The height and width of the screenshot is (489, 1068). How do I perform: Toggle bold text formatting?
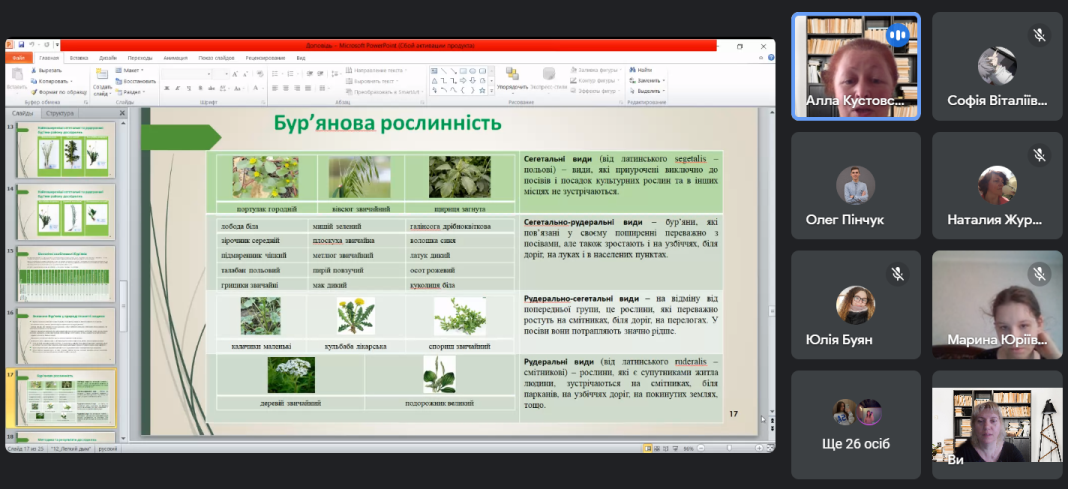tap(165, 89)
